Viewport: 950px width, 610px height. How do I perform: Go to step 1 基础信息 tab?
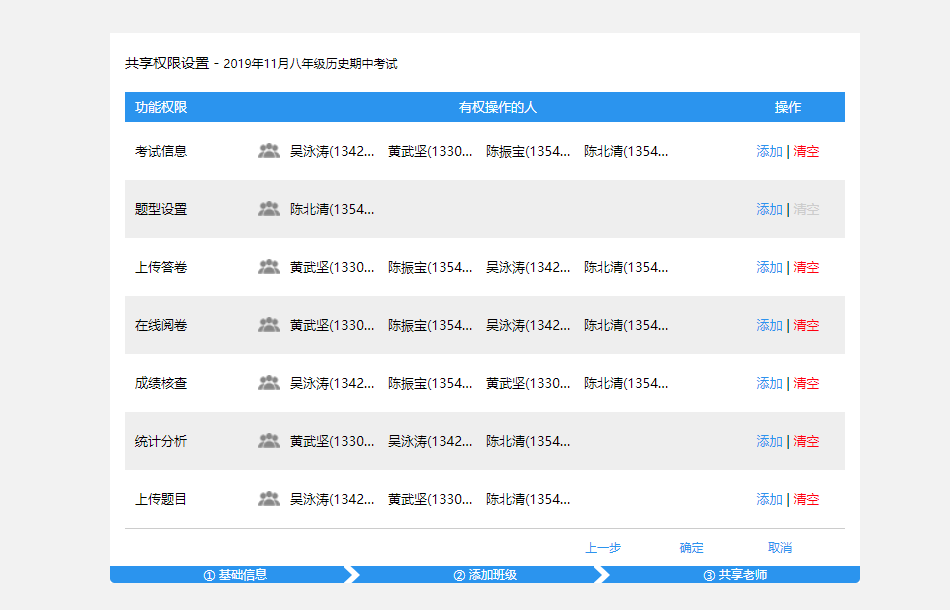[x=235, y=575]
